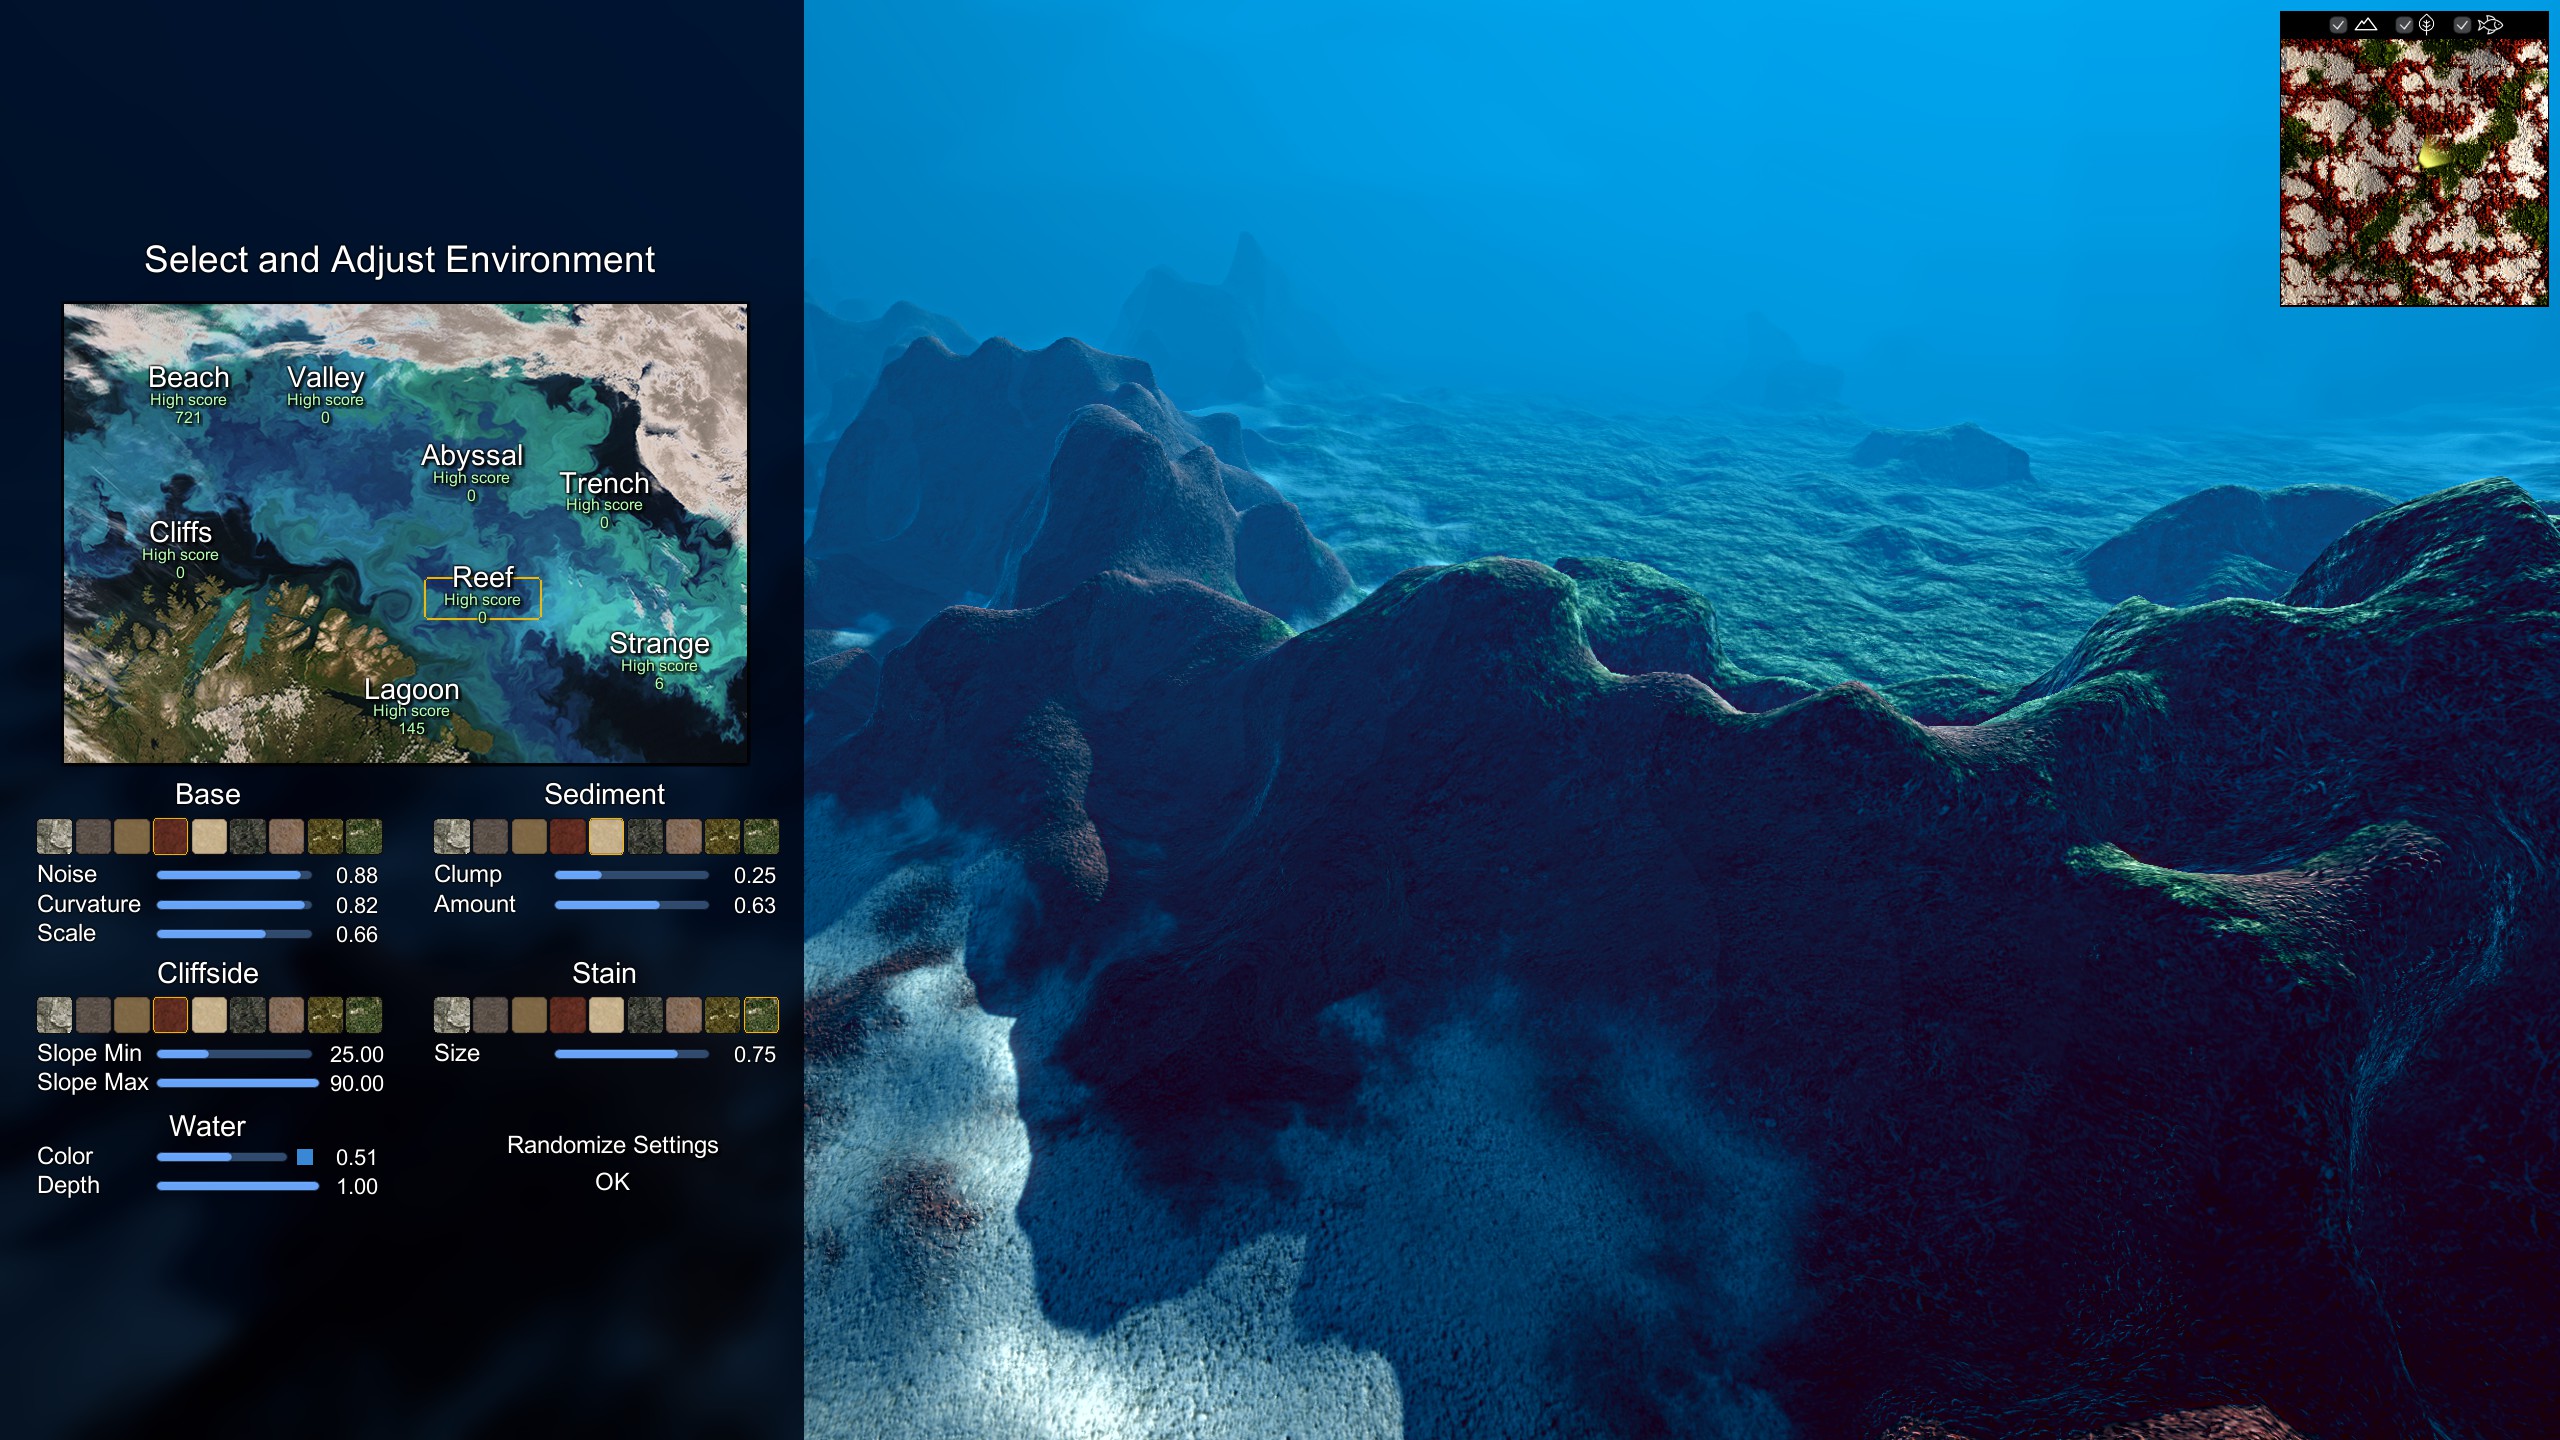The height and width of the screenshot is (1440, 2560).
Task: Uncheck the fish layer checkbox
Action: [x=2462, y=25]
